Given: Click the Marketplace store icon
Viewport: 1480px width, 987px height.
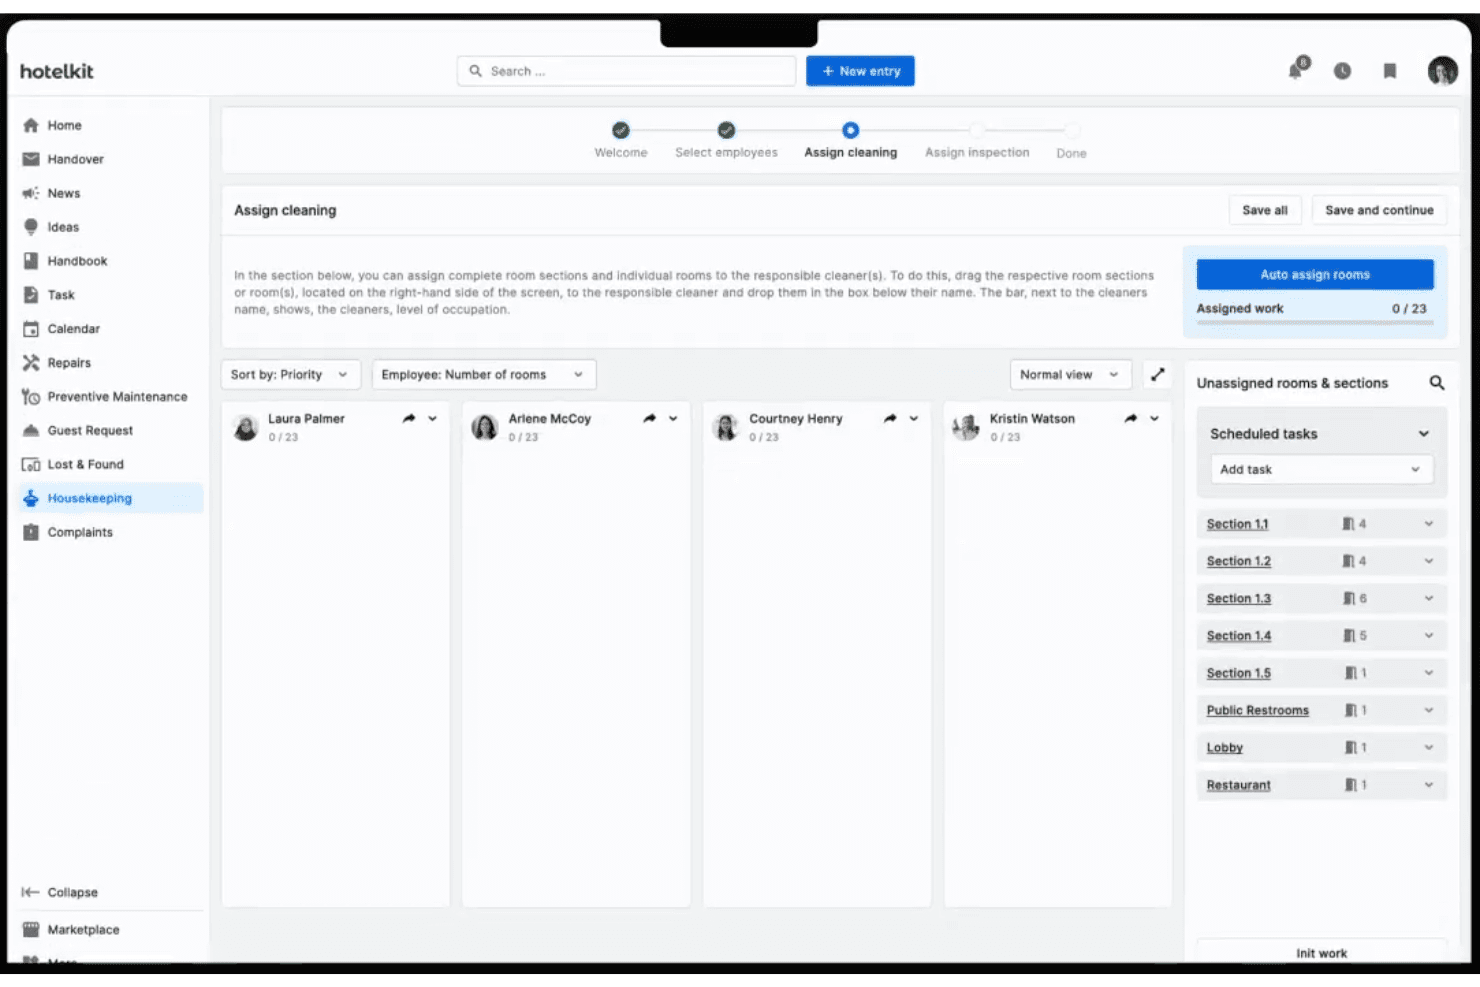Looking at the screenshot, I should [x=31, y=930].
